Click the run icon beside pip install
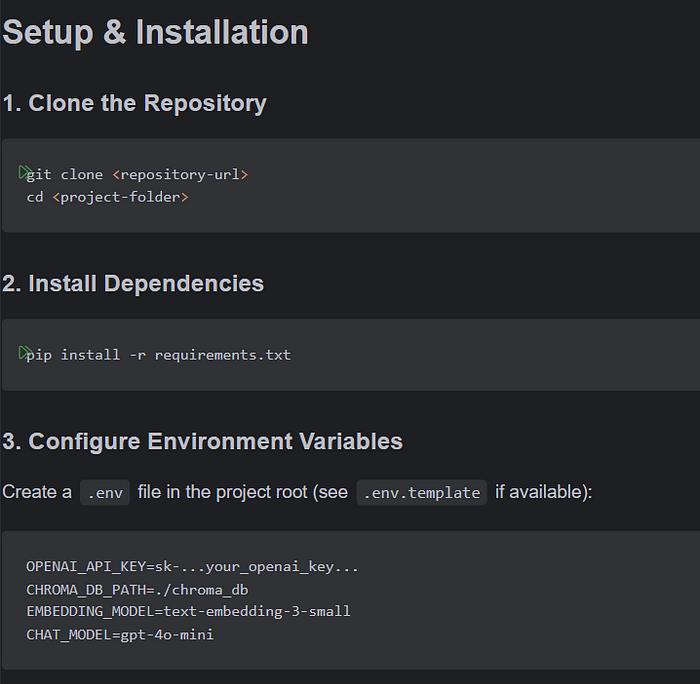 25,353
